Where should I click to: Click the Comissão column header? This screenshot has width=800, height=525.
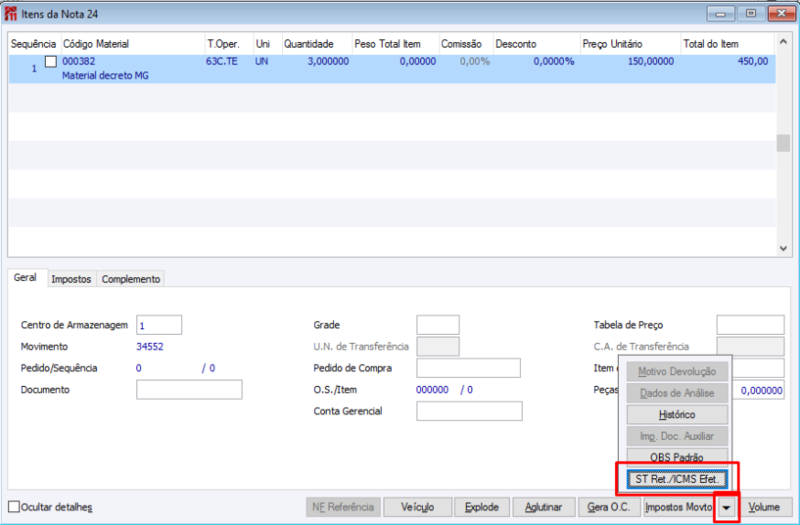click(x=465, y=44)
